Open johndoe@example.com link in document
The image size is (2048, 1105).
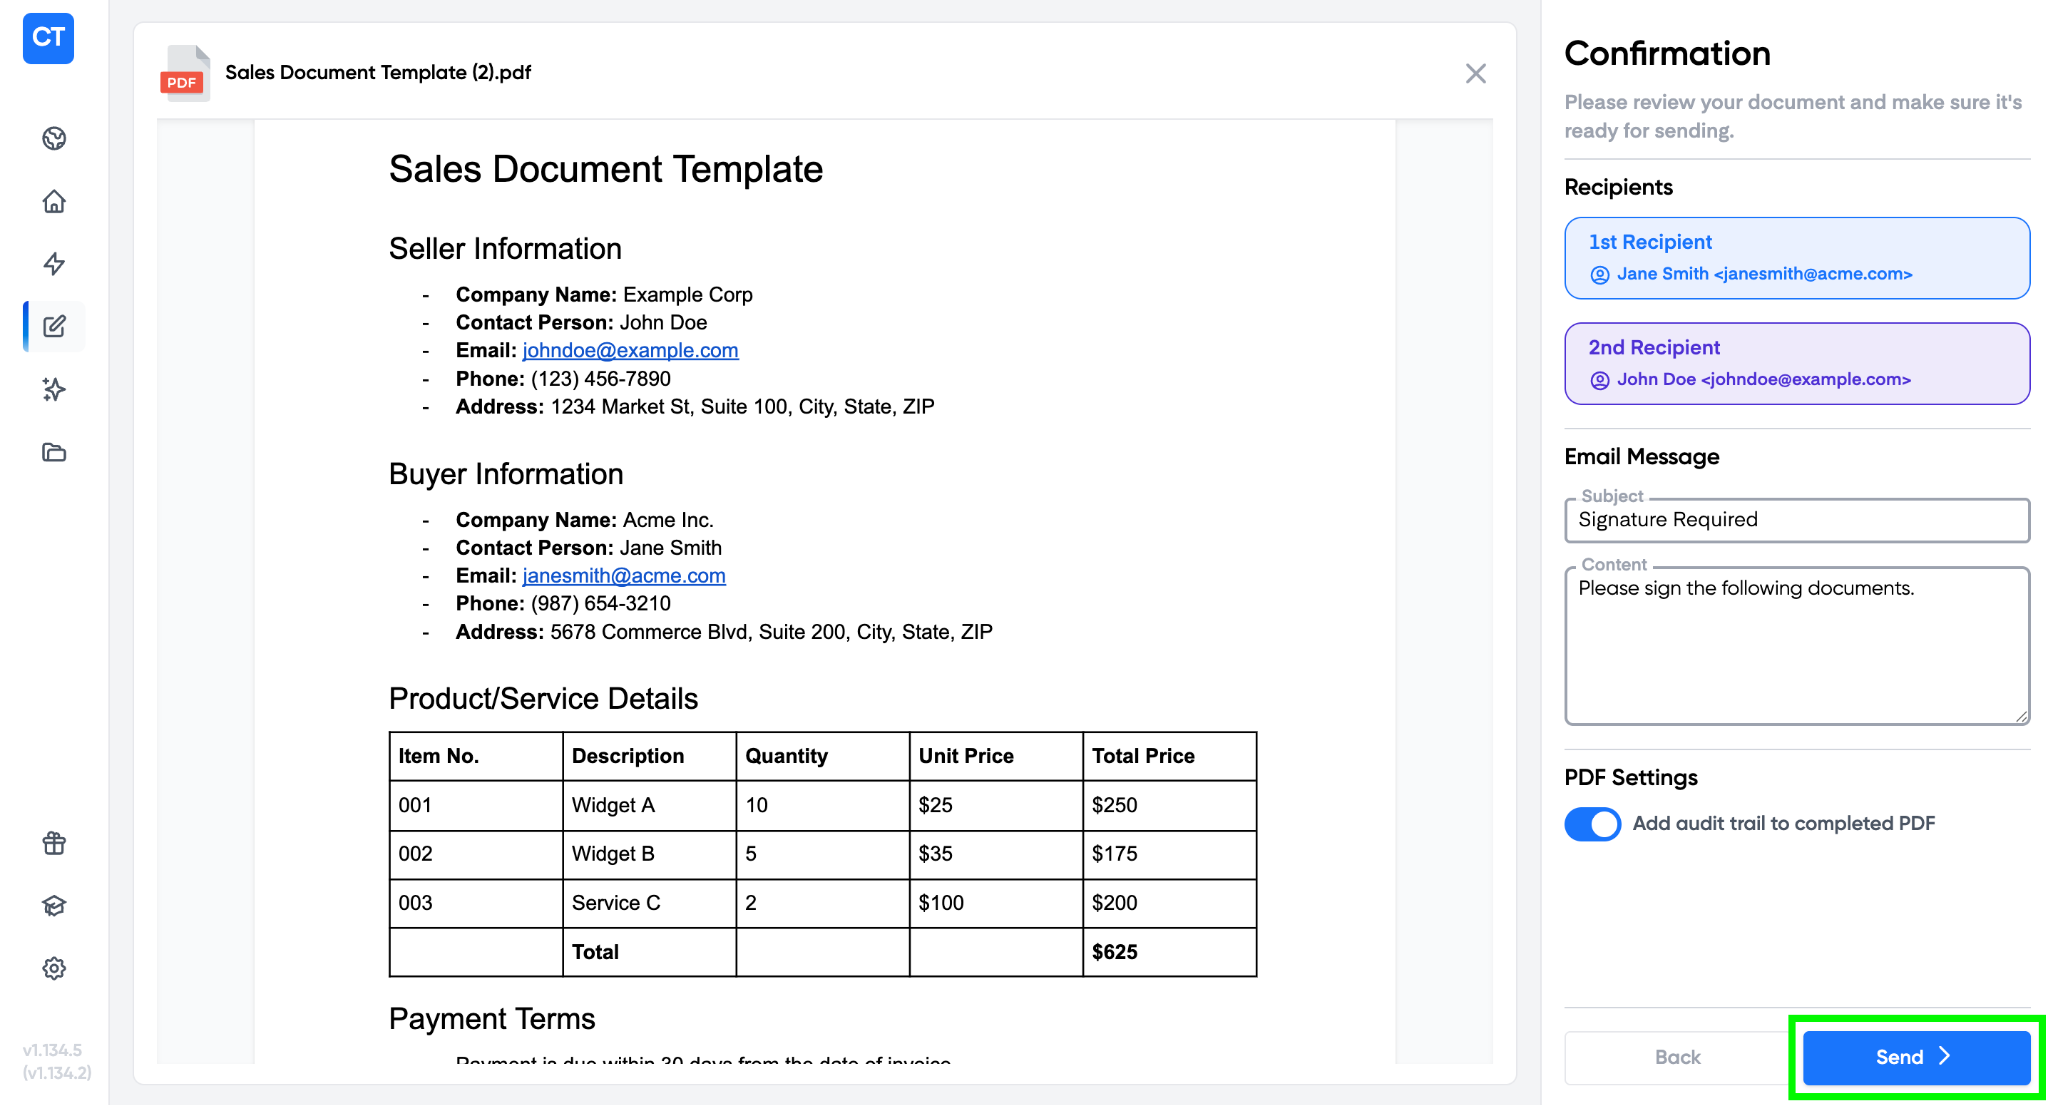click(x=630, y=350)
